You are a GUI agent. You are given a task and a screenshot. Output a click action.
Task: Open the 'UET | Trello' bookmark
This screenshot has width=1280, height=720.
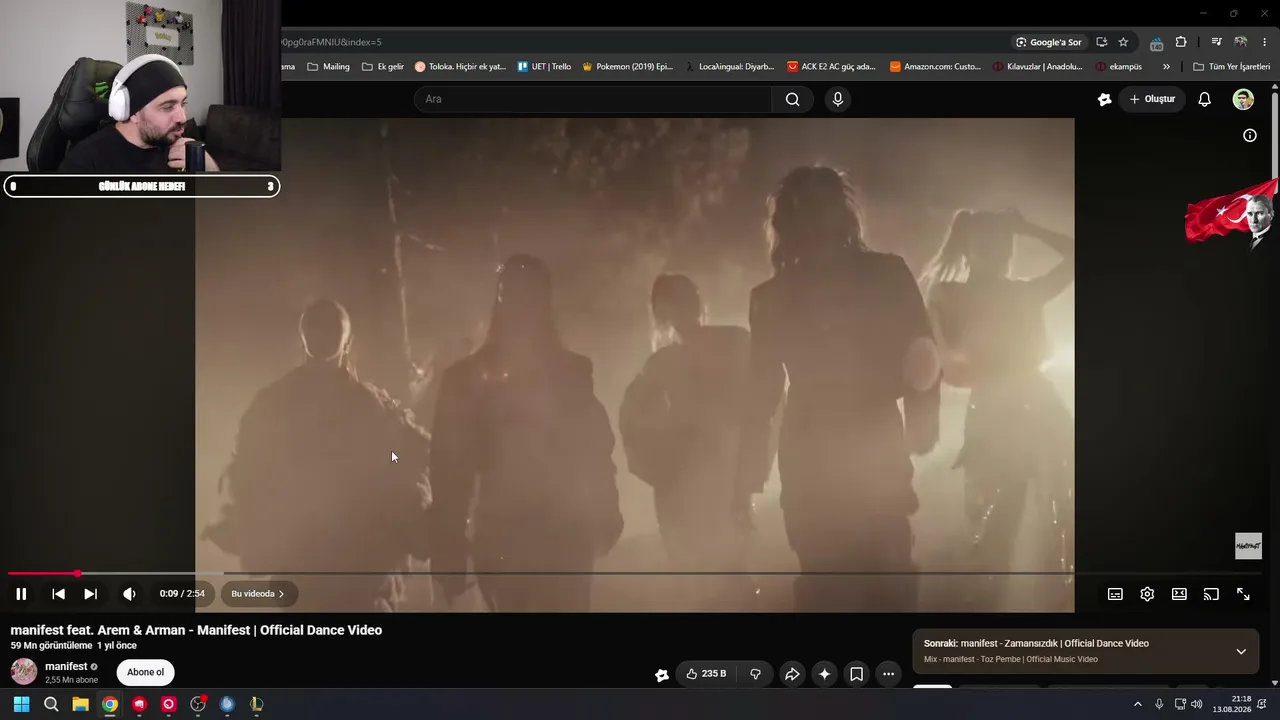(x=544, y=67)
